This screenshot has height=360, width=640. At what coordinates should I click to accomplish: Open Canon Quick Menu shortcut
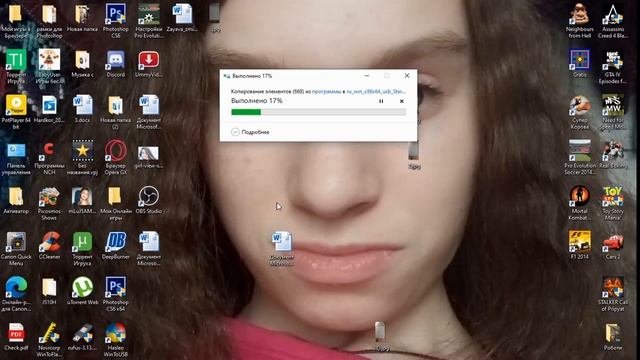coord(16,248)
